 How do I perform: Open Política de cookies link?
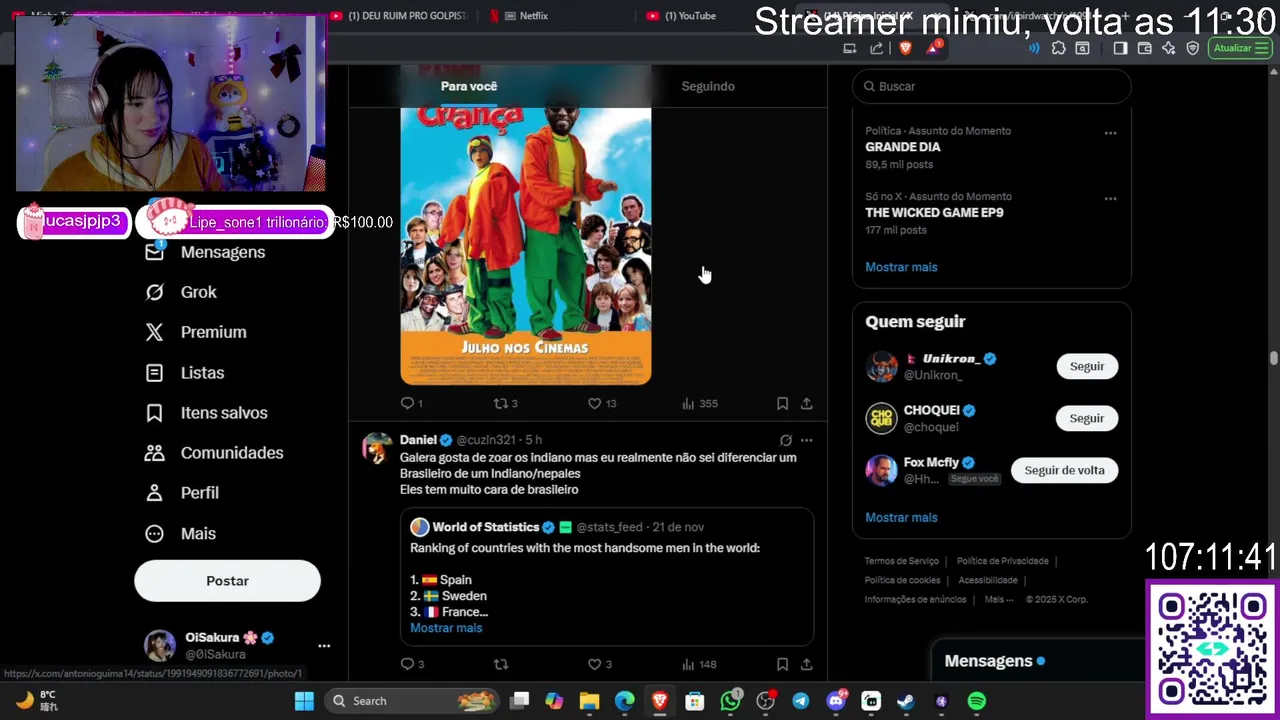click(902, 580)
